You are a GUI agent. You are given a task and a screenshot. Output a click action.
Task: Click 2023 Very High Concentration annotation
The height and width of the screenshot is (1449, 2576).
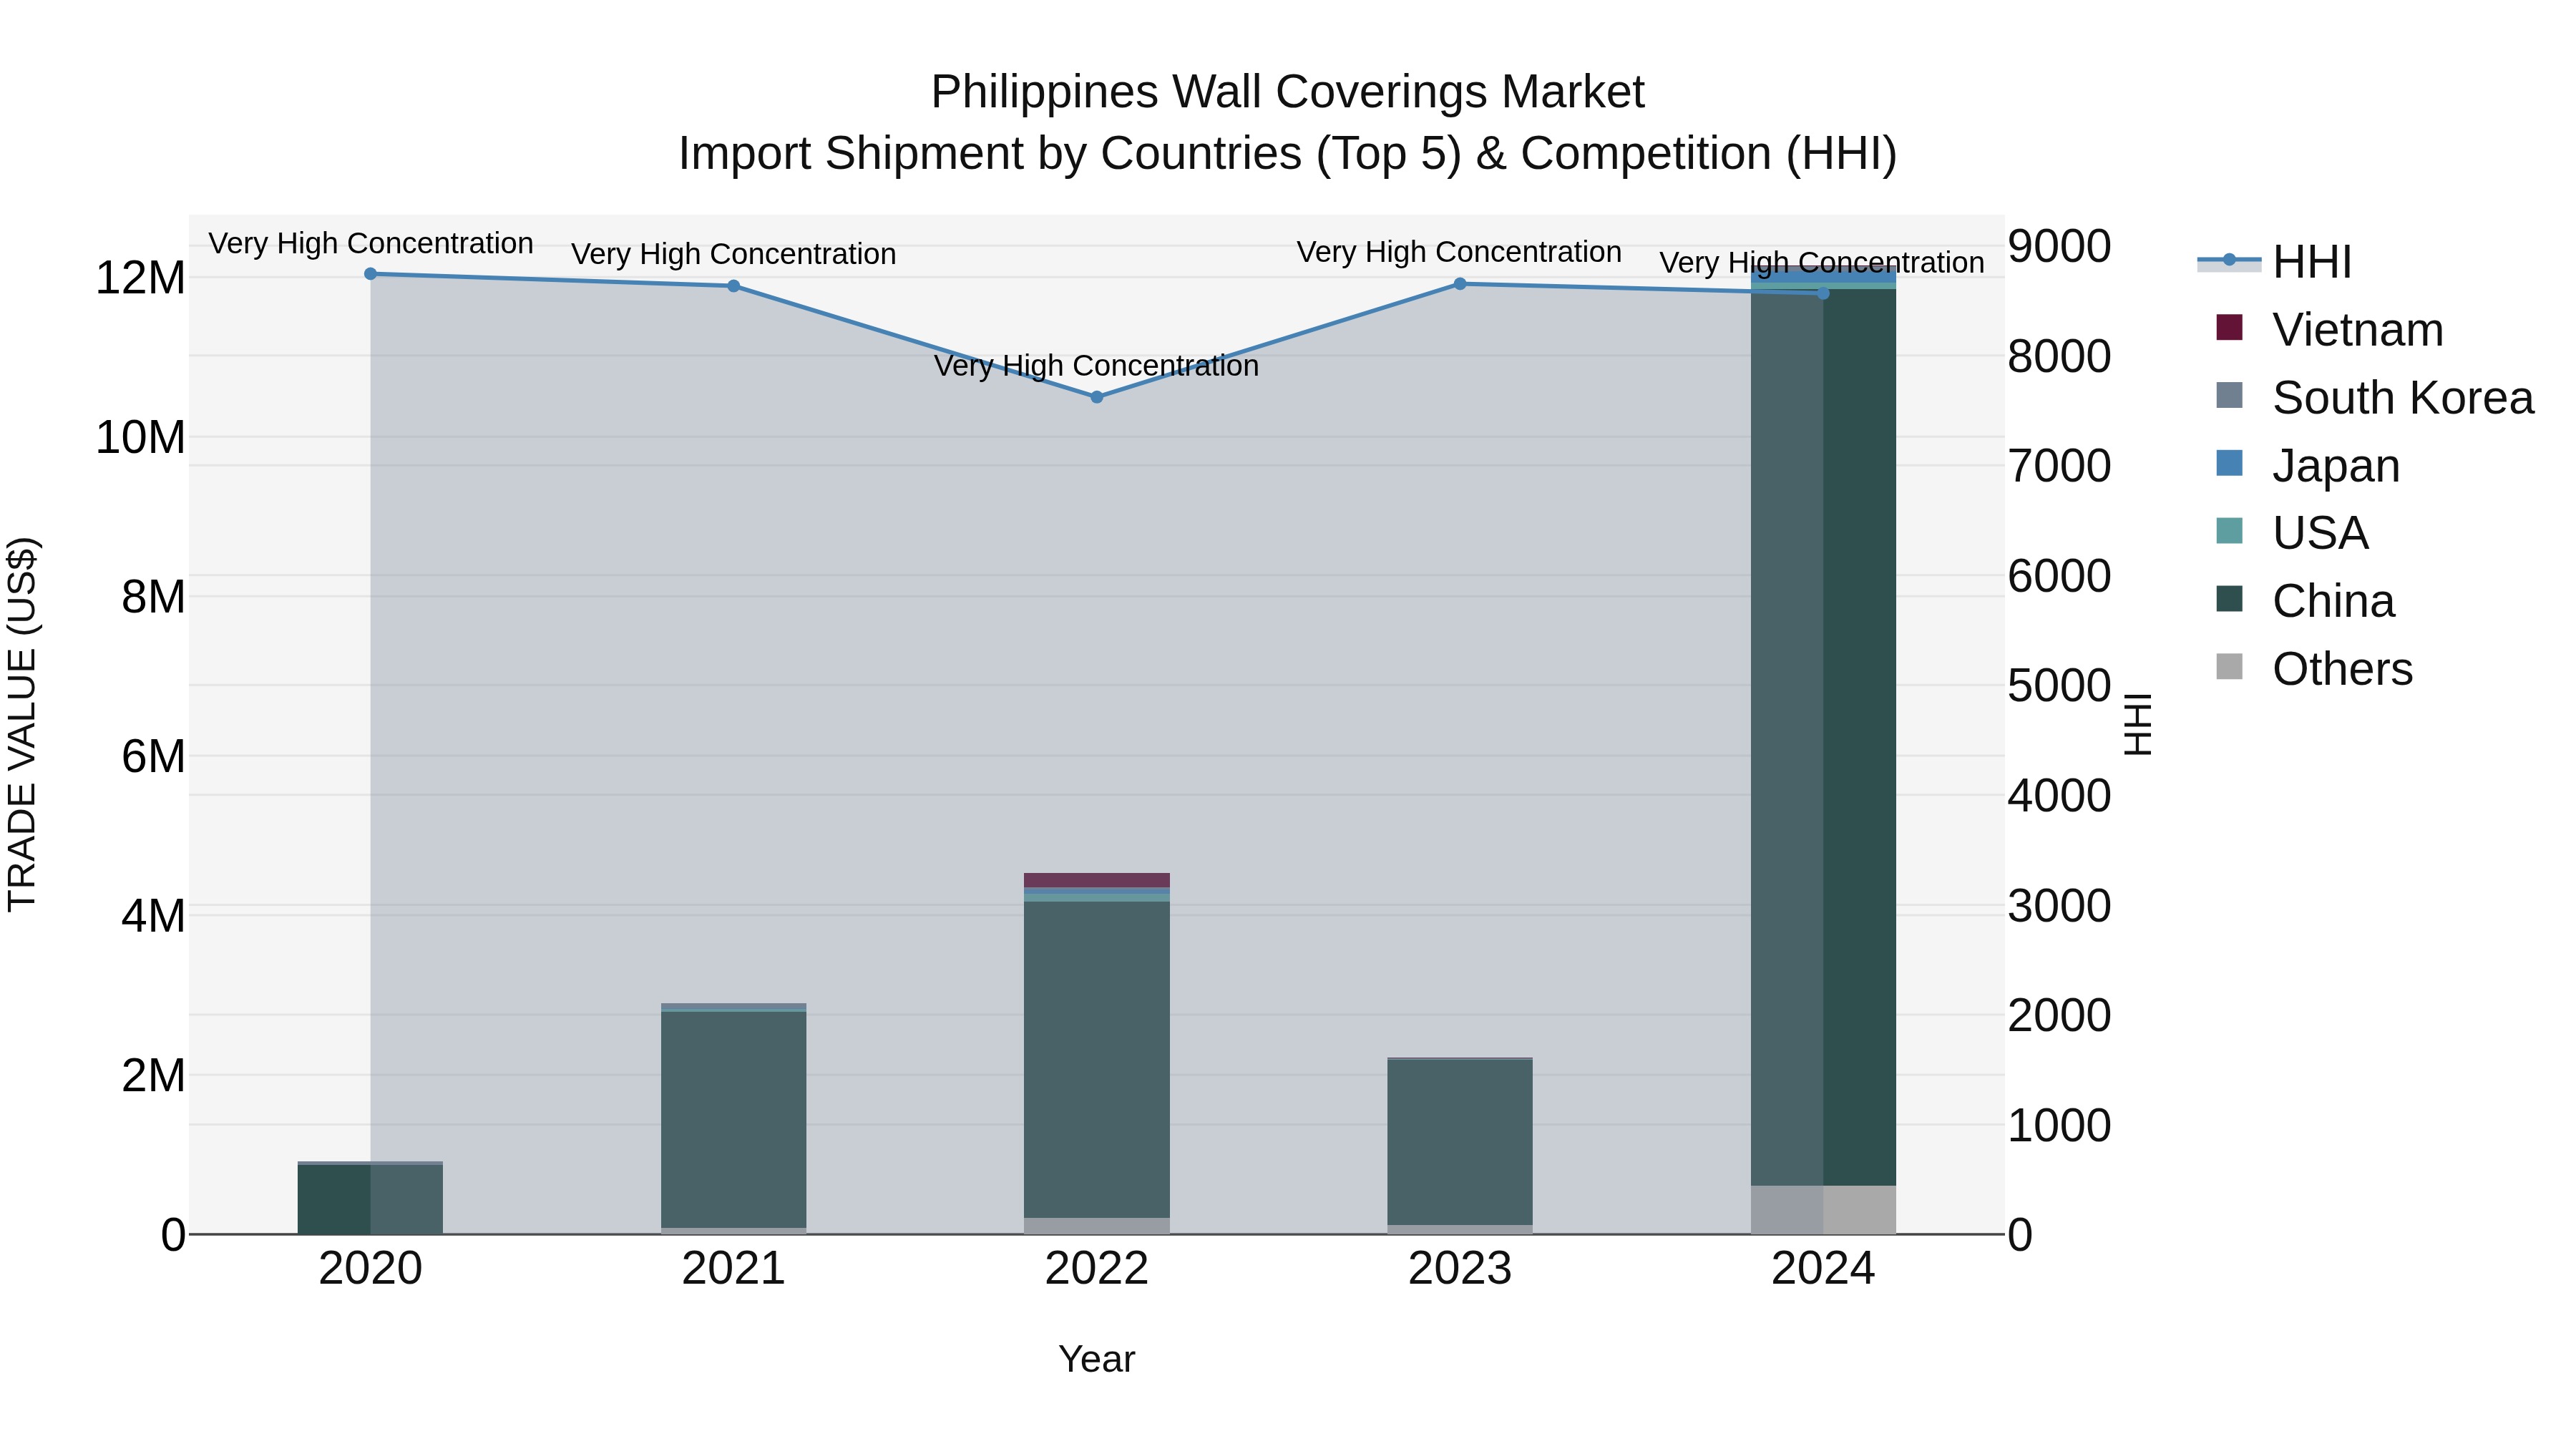(x=1459, y=252)
